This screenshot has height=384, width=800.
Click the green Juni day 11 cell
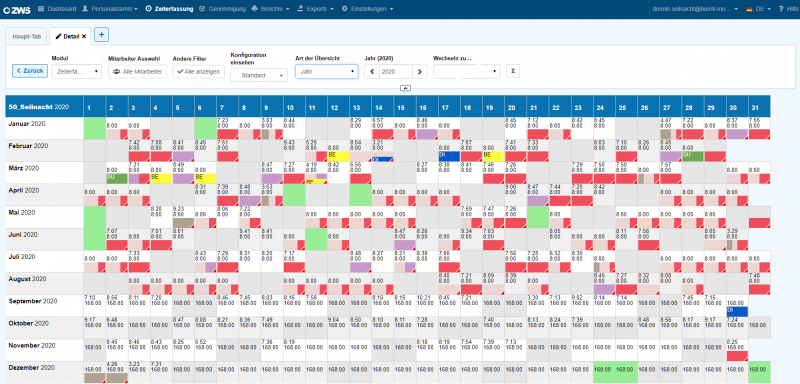click(x=316, y=239)
